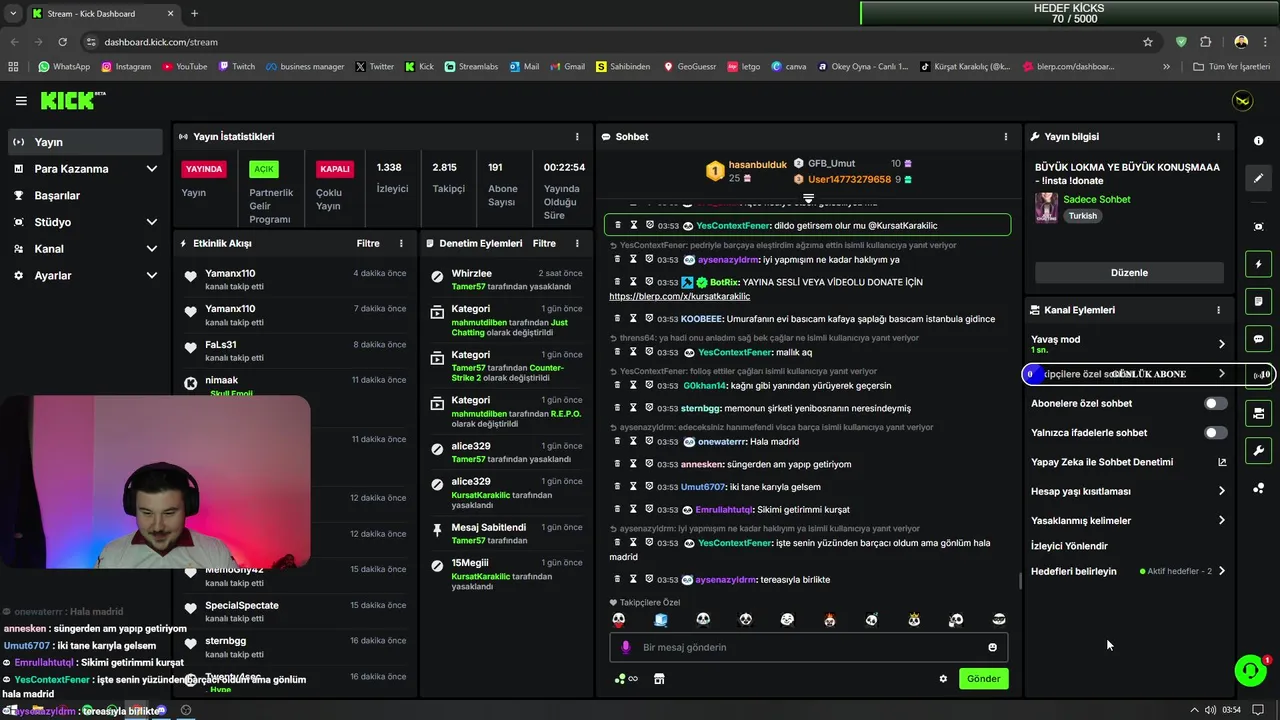
Task: Open emoji picker in message box
Action: click(992, 647)
